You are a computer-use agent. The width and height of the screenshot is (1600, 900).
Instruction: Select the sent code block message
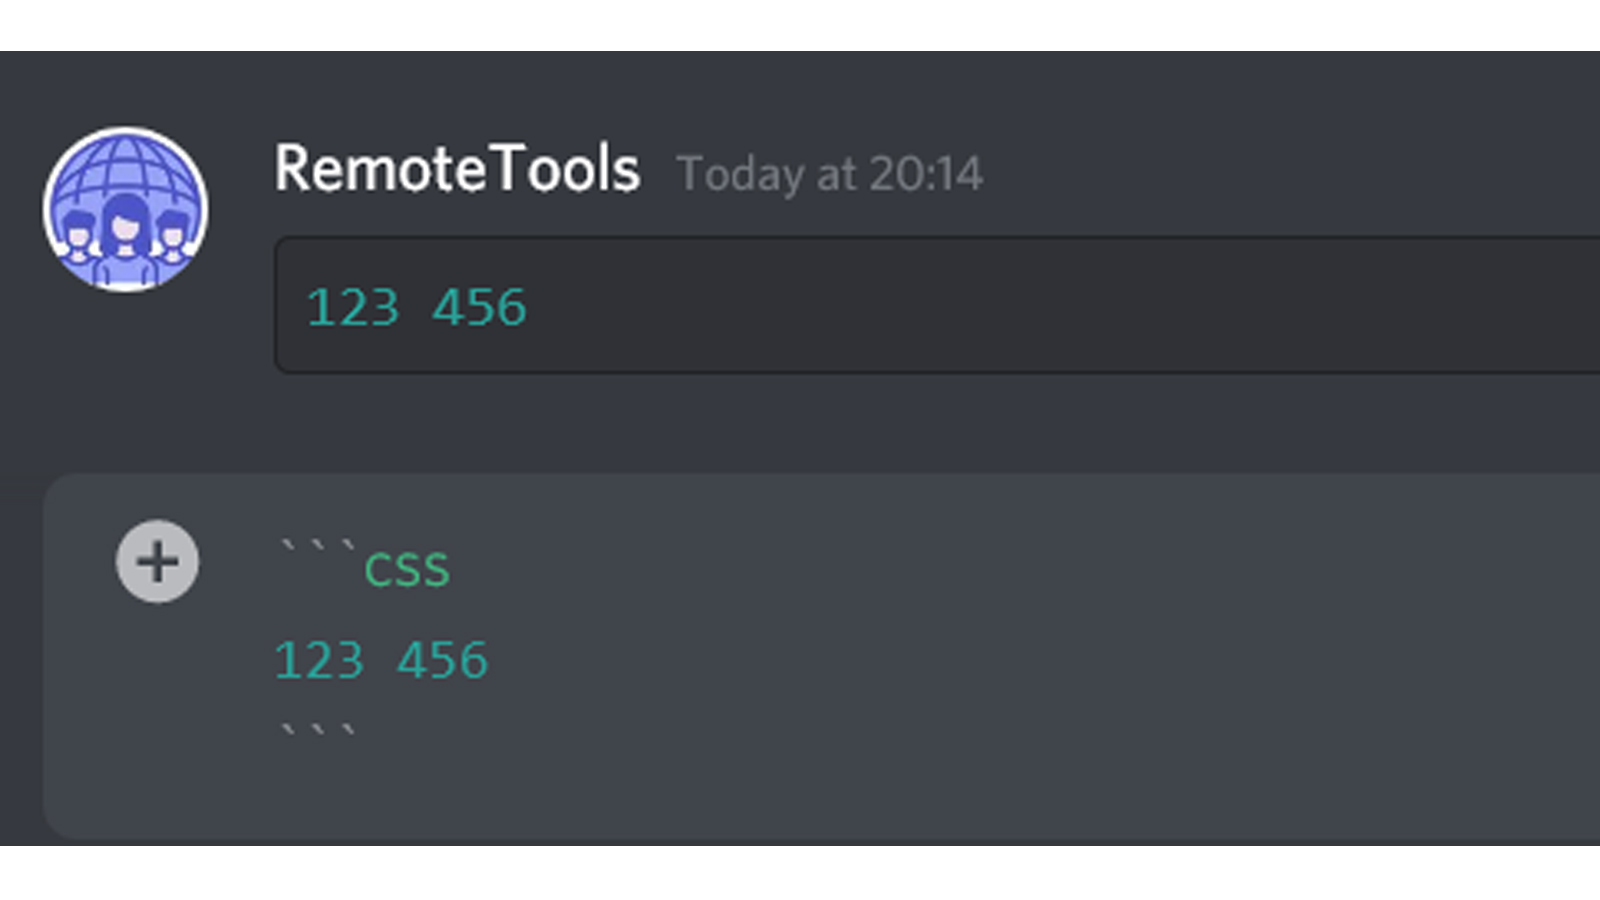[938, 306]
